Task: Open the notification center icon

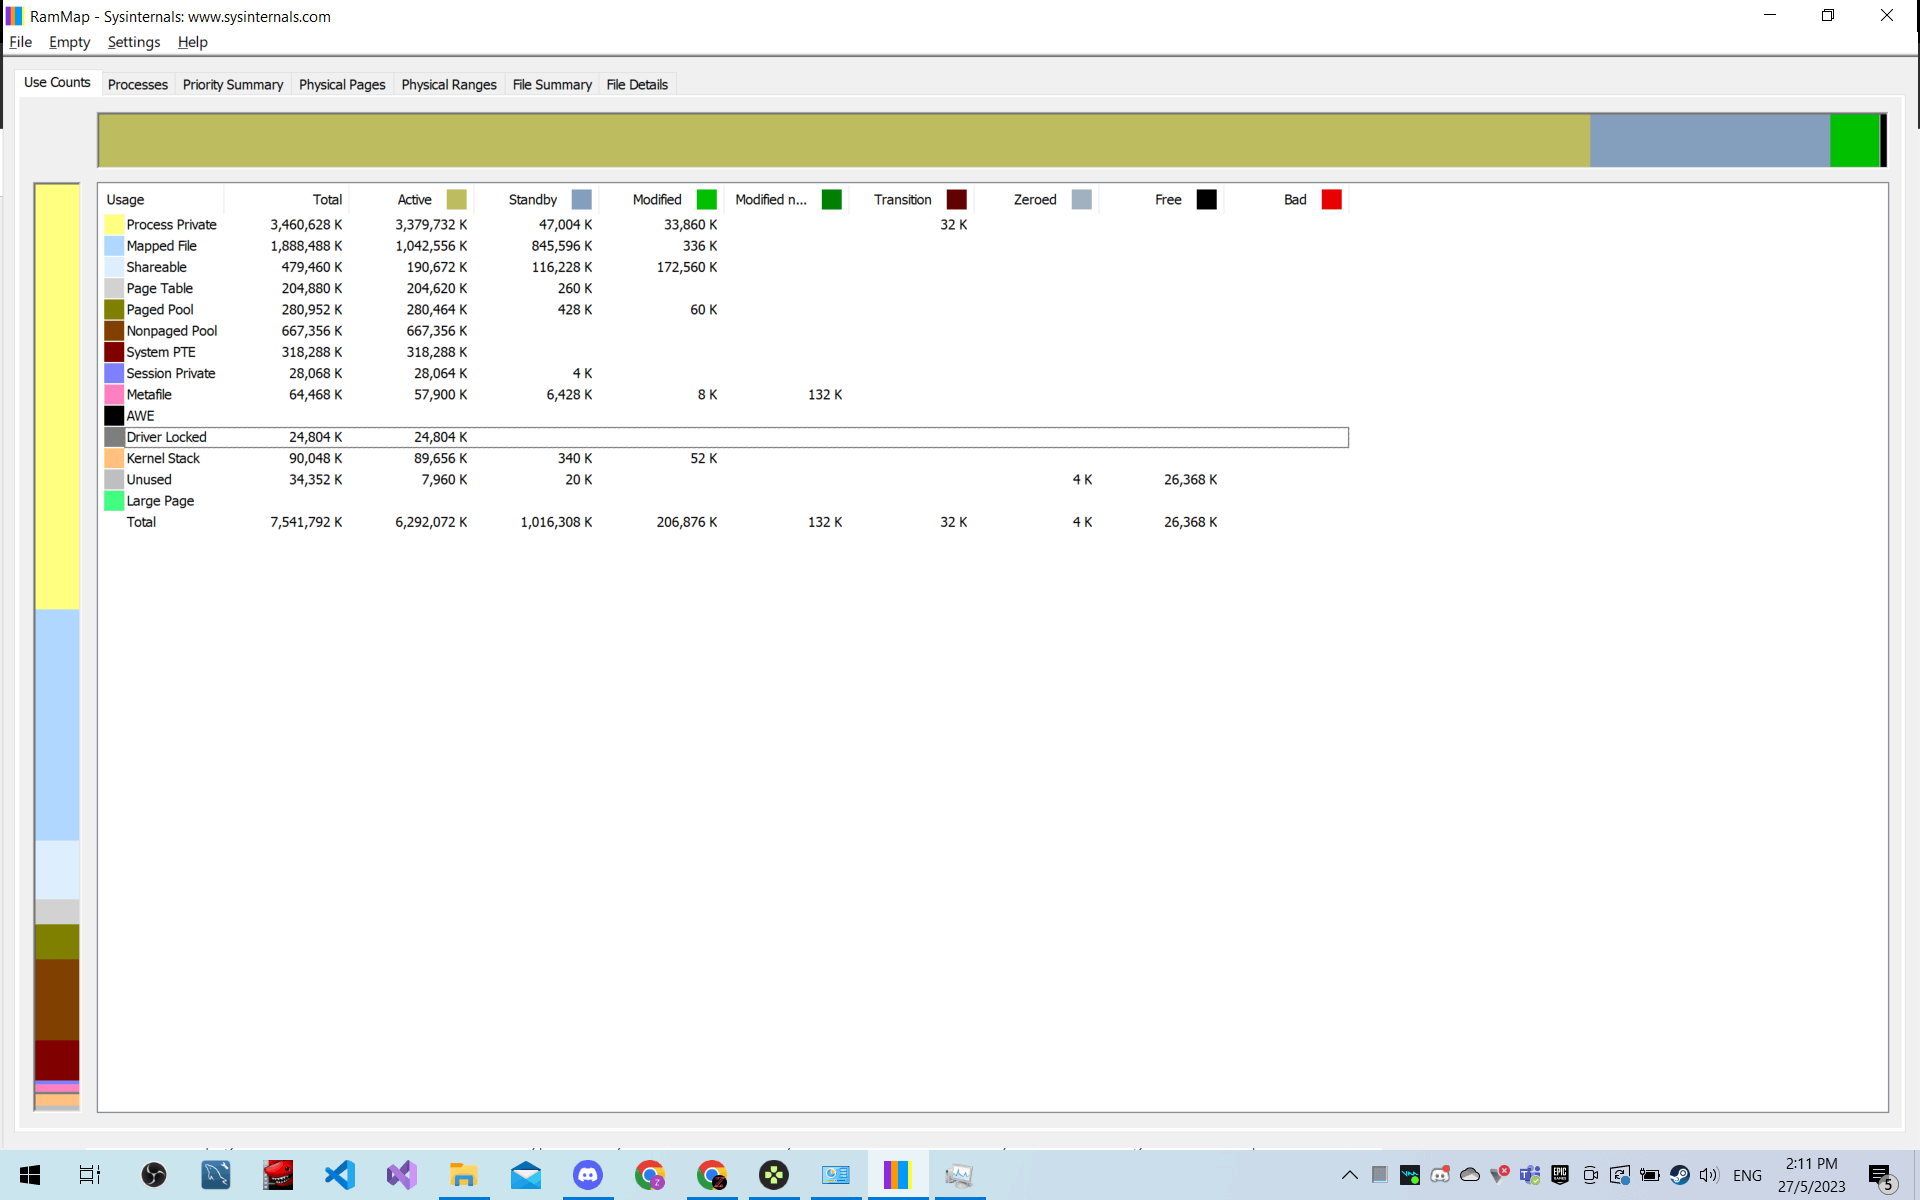Action: click(x=1880, y=1175)
